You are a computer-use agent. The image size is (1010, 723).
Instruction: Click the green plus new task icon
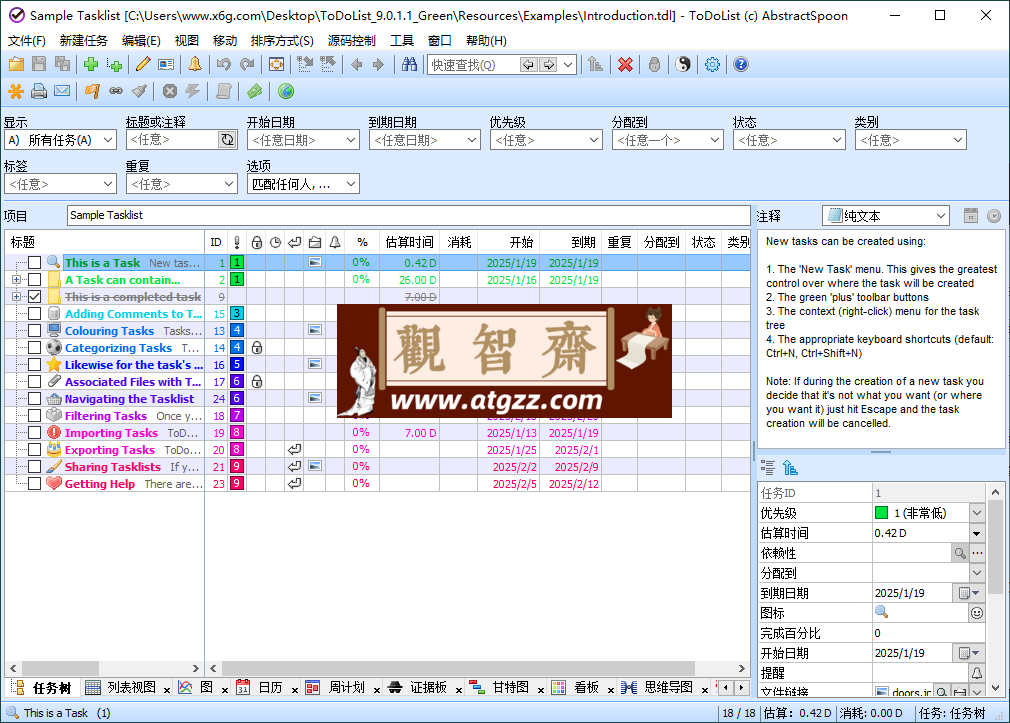coord(91,64)
